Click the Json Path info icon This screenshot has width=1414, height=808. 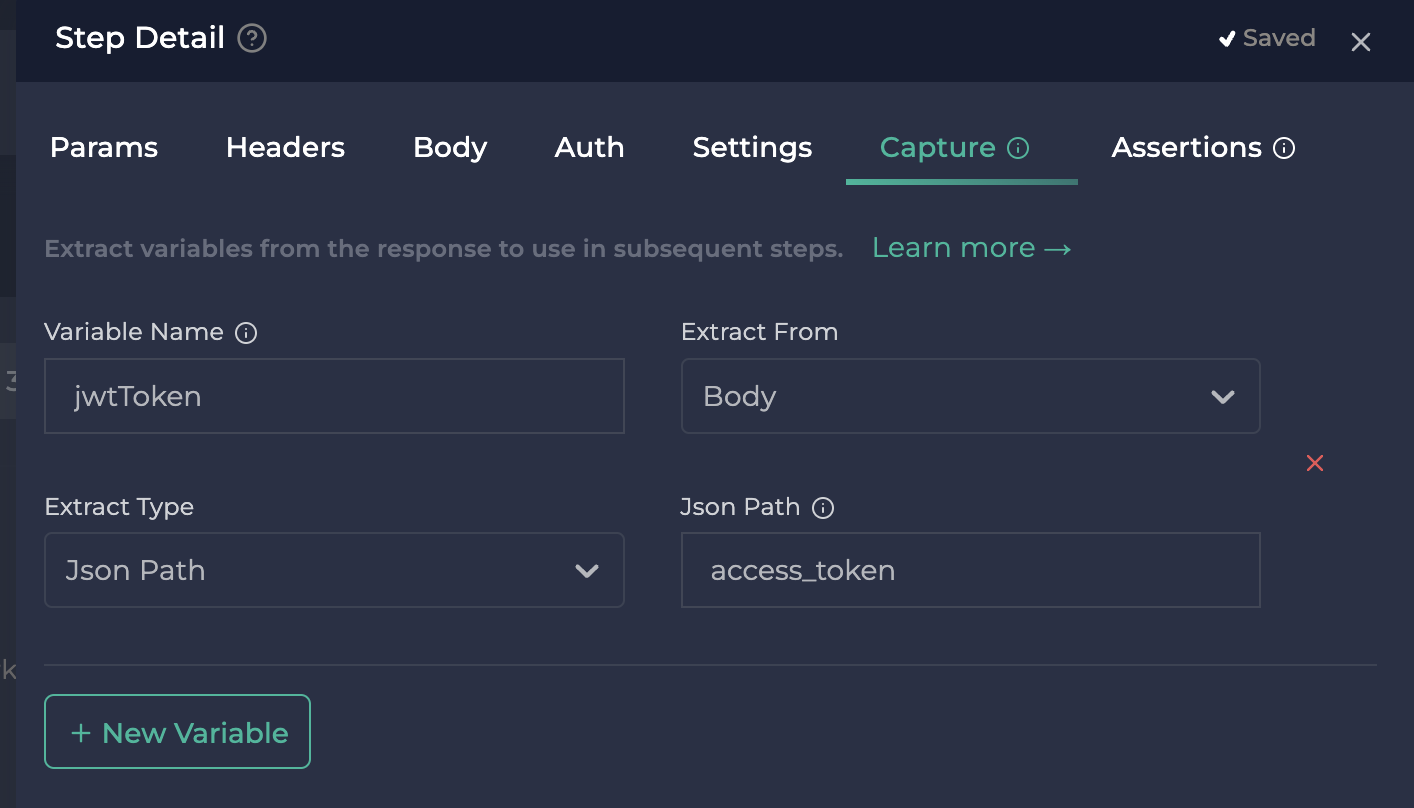(x=822, y=508)
